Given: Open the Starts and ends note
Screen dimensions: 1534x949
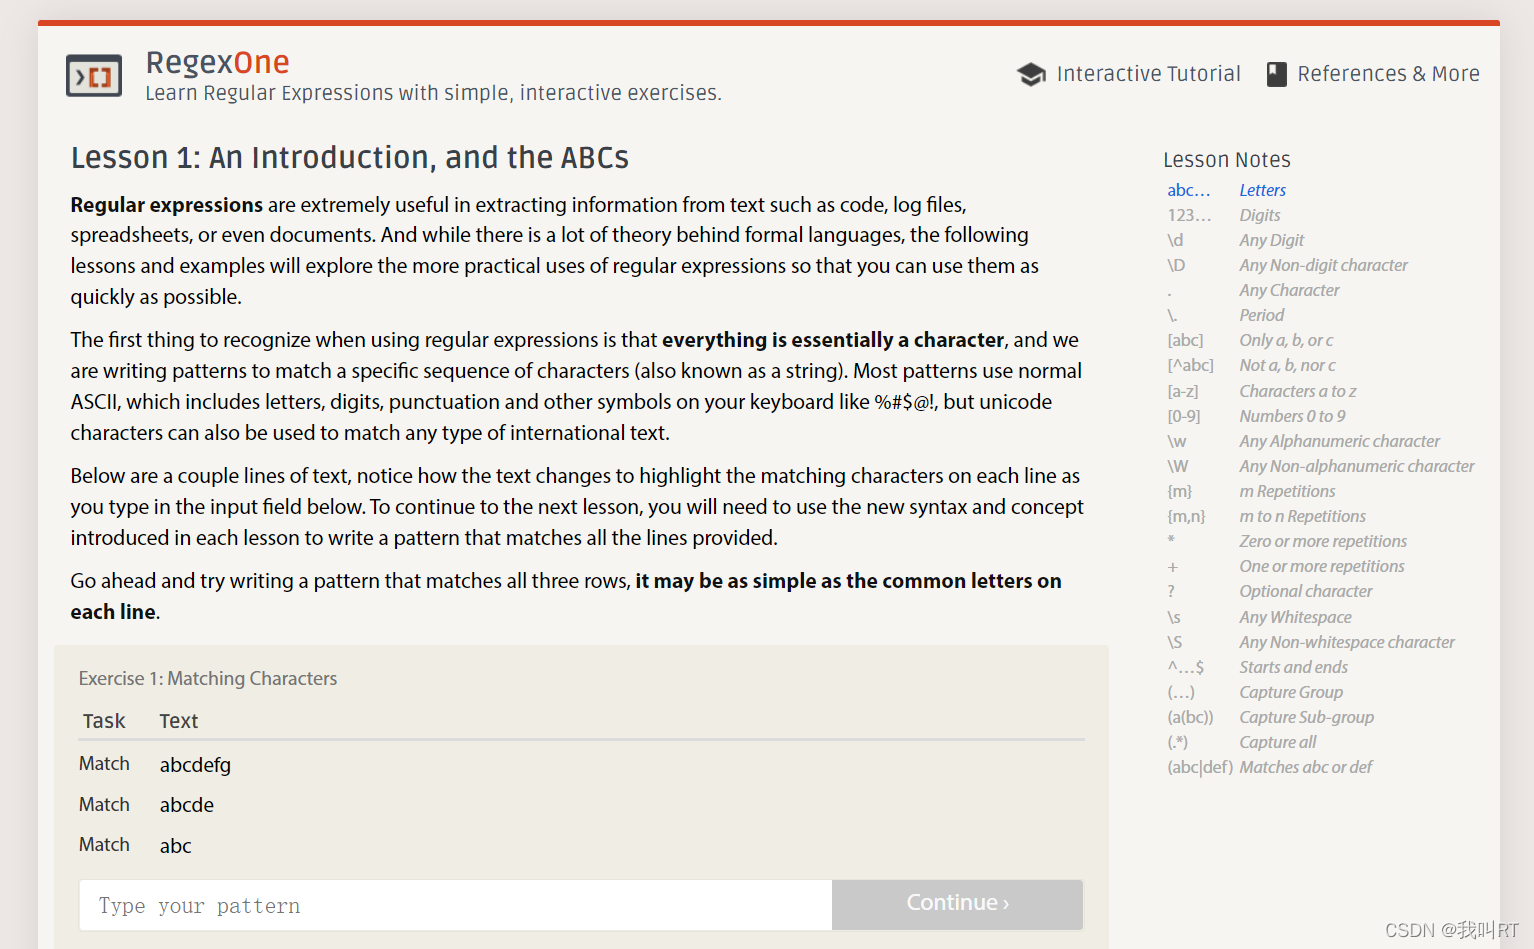Looking at the screenshot, I should pyautogui.click(x=1293, y=667).
